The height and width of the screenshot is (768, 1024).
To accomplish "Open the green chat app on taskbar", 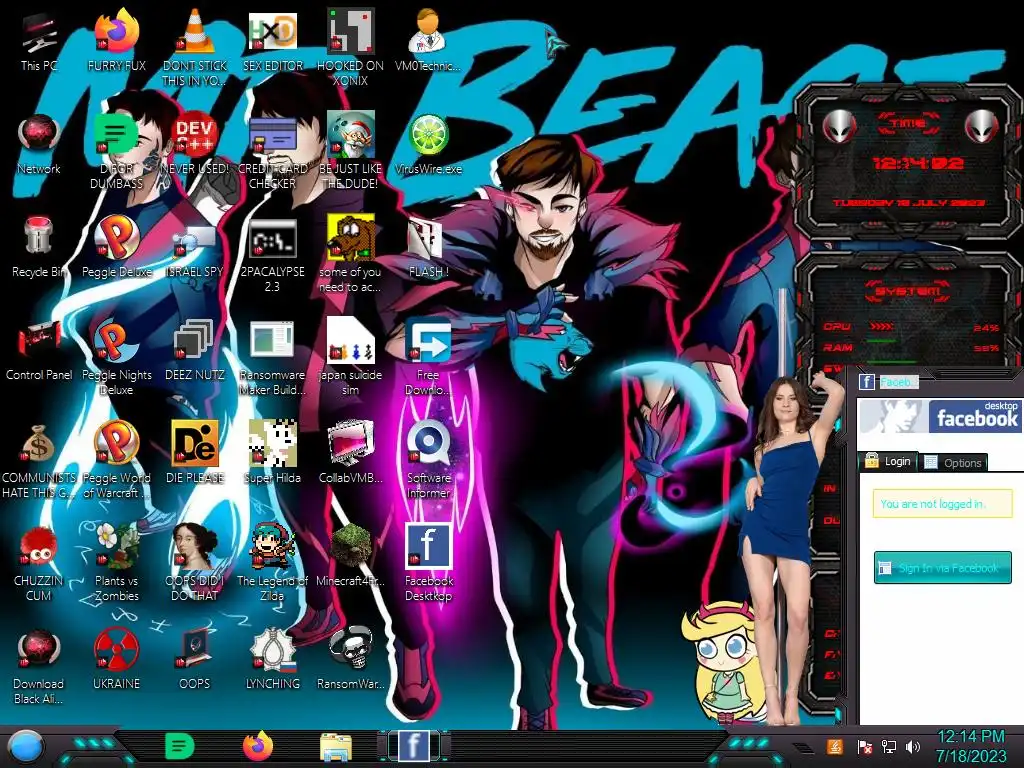I will pyautogui.click(x=180, y=746).
